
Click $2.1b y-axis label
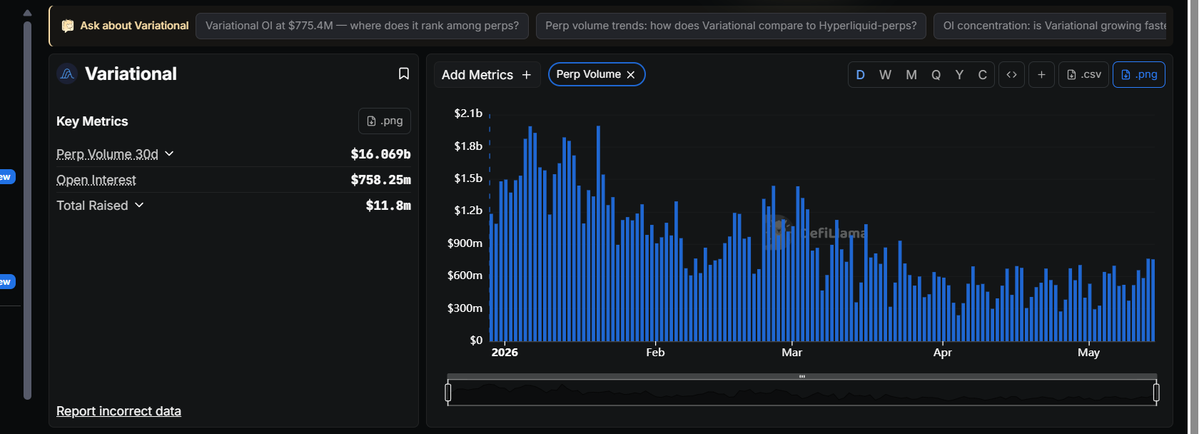point(468,113)
